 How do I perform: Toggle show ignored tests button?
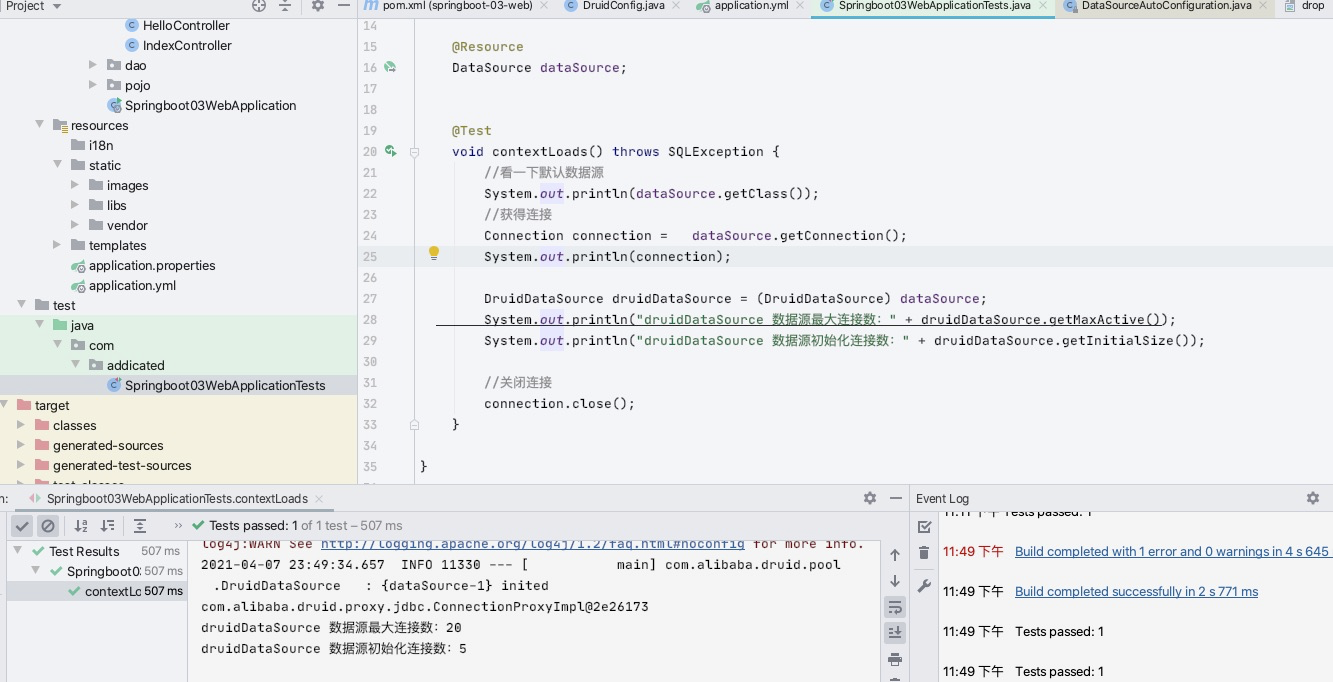(48, 525)
